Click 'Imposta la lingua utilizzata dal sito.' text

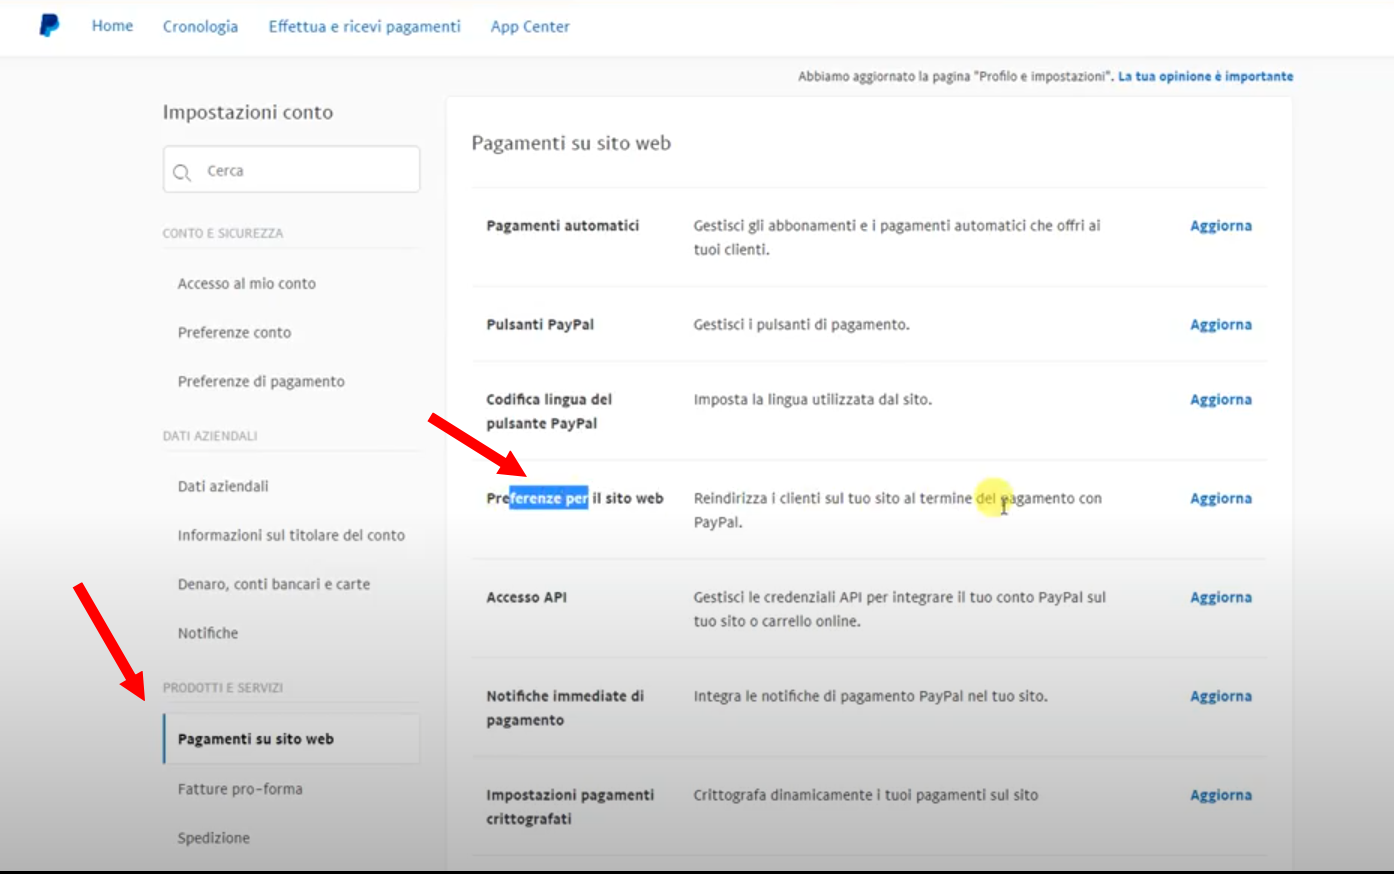point(813,400)
